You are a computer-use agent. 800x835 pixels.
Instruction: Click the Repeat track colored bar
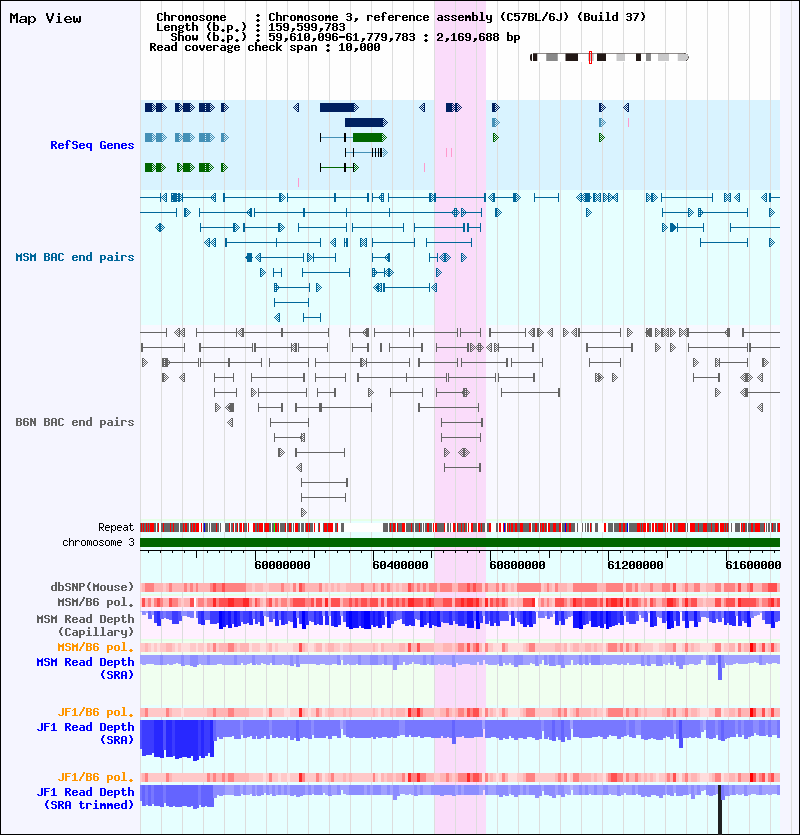(460, 528)
